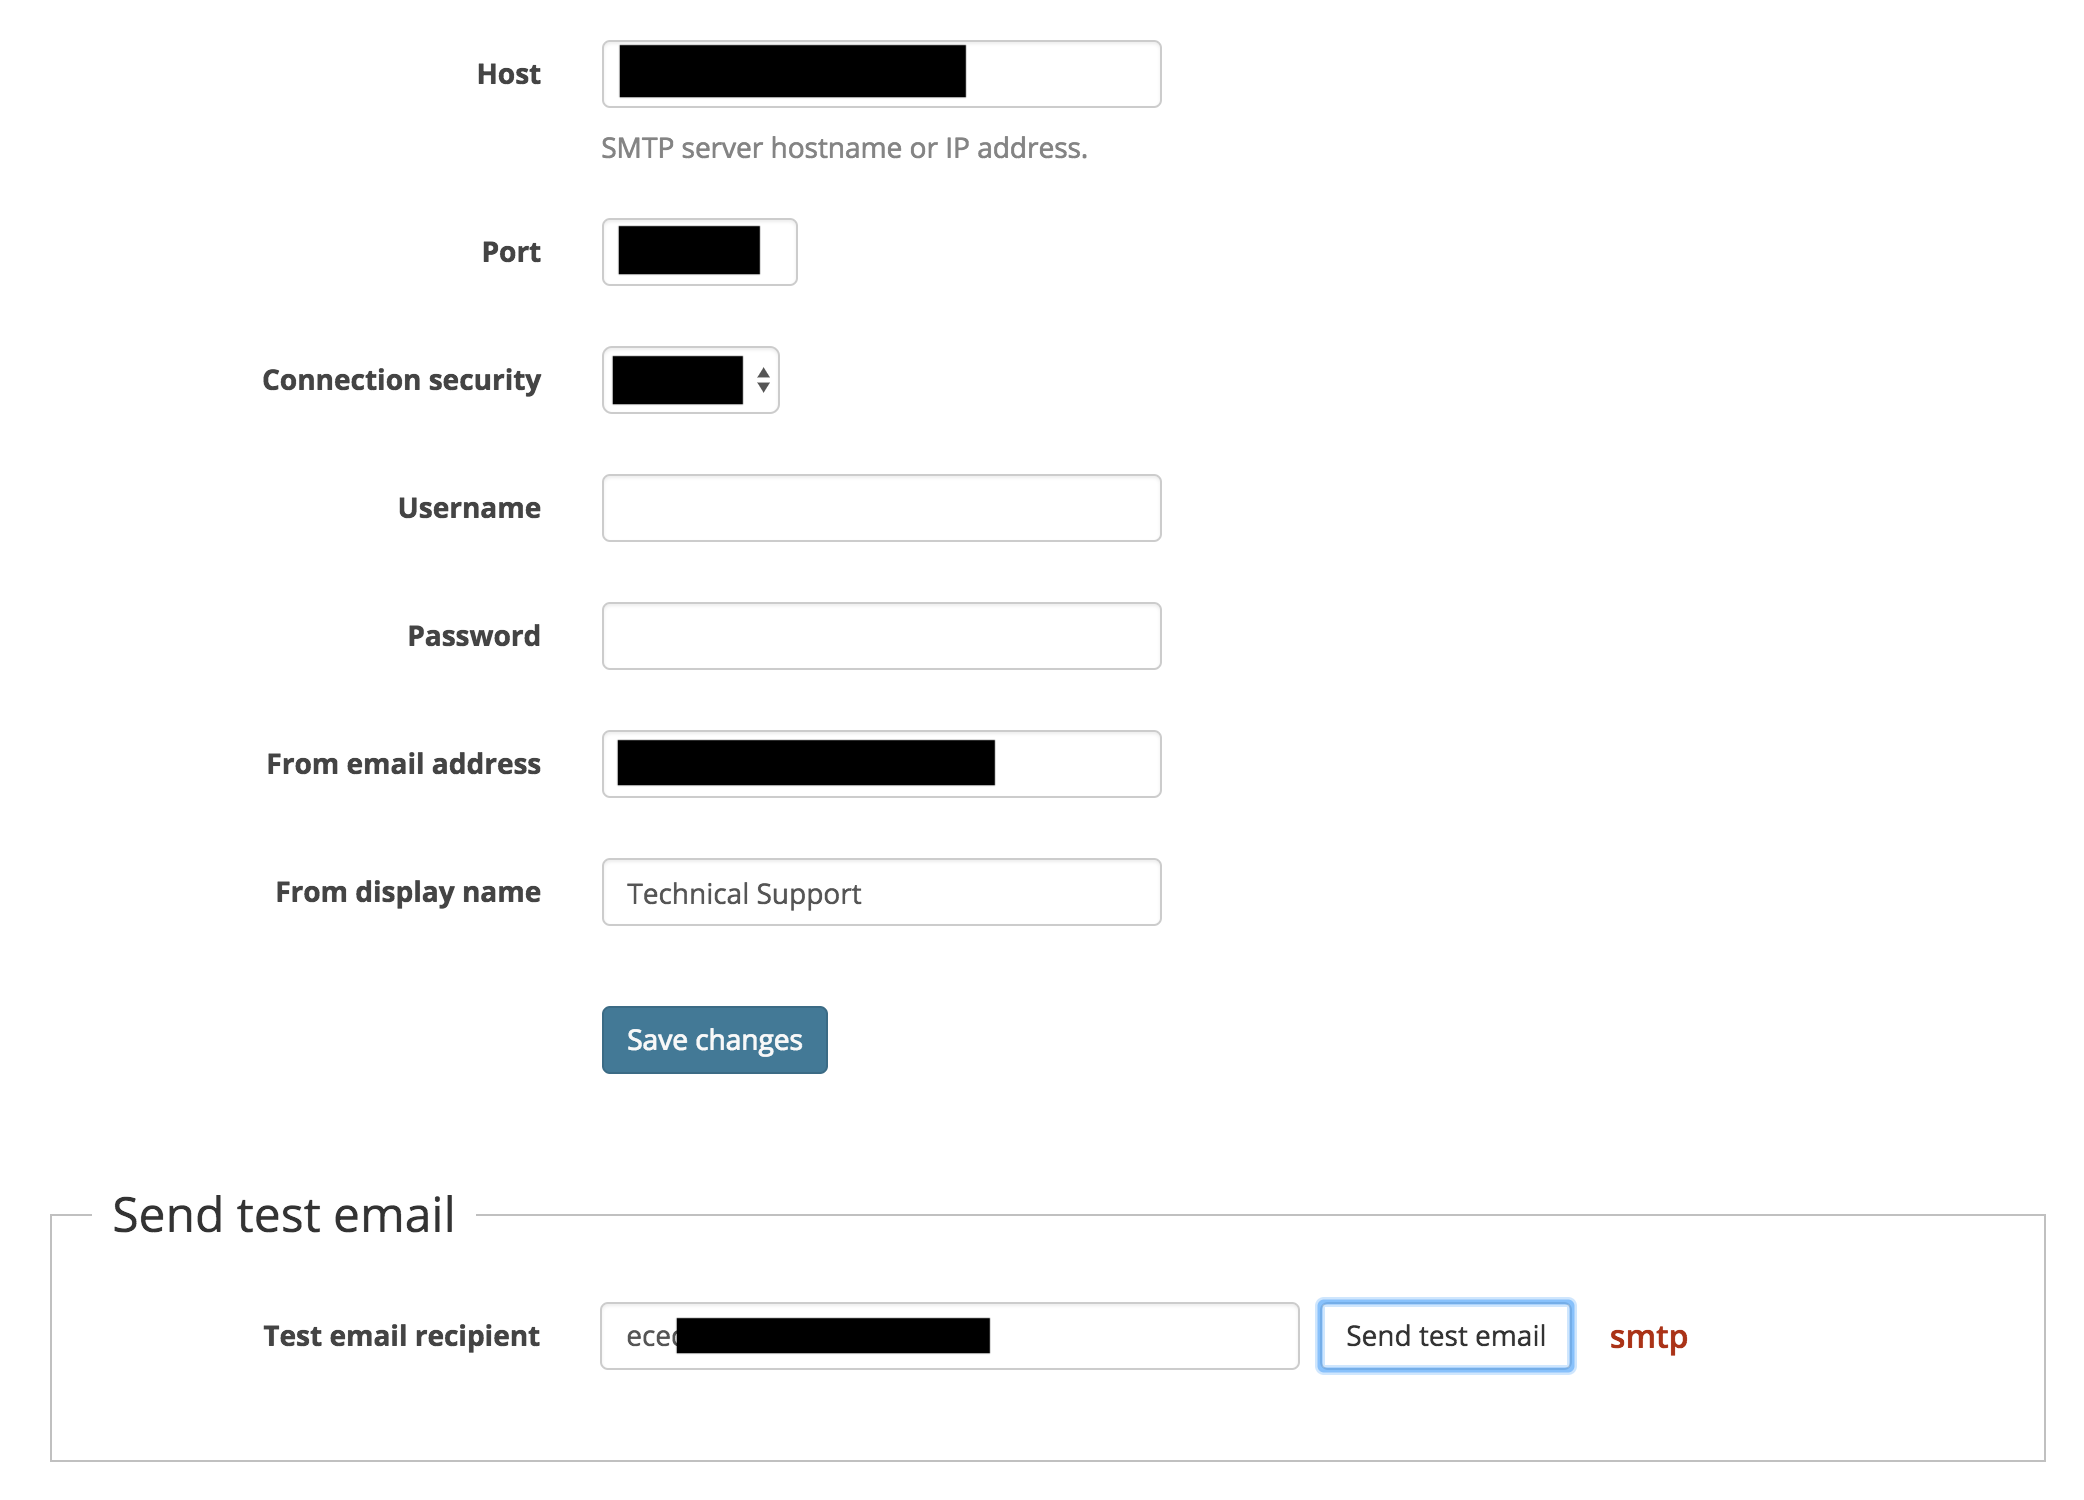The image size is (2084, 1500).
Task: Click the Send test email section heading
Action: [284, 1213]
